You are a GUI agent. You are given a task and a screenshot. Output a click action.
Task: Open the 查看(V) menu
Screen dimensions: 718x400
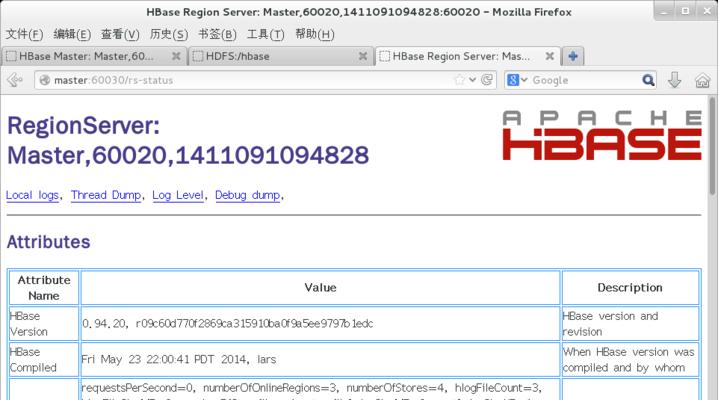click(x=120, y=34)
